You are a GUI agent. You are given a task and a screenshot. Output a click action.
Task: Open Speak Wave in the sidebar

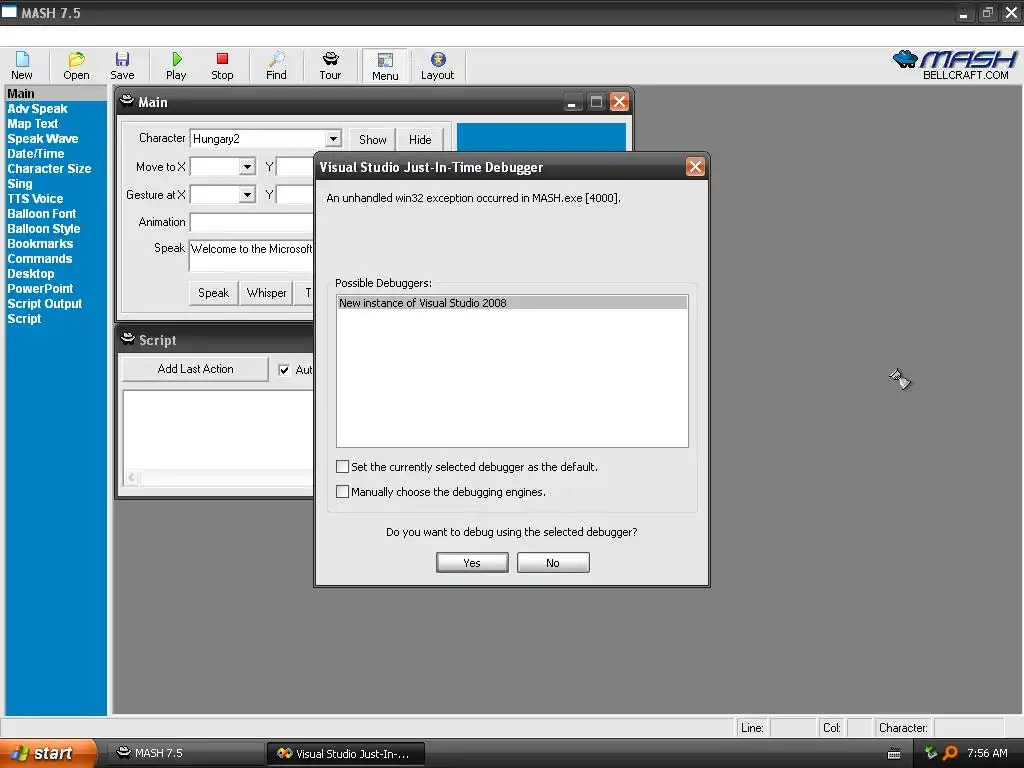42,138
